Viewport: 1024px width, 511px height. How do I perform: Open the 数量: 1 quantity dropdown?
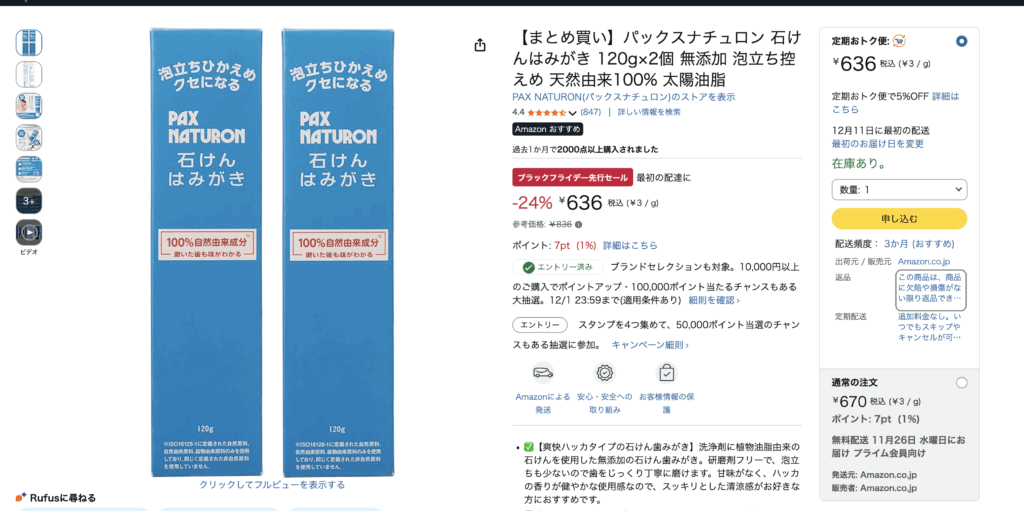[899, 190]
